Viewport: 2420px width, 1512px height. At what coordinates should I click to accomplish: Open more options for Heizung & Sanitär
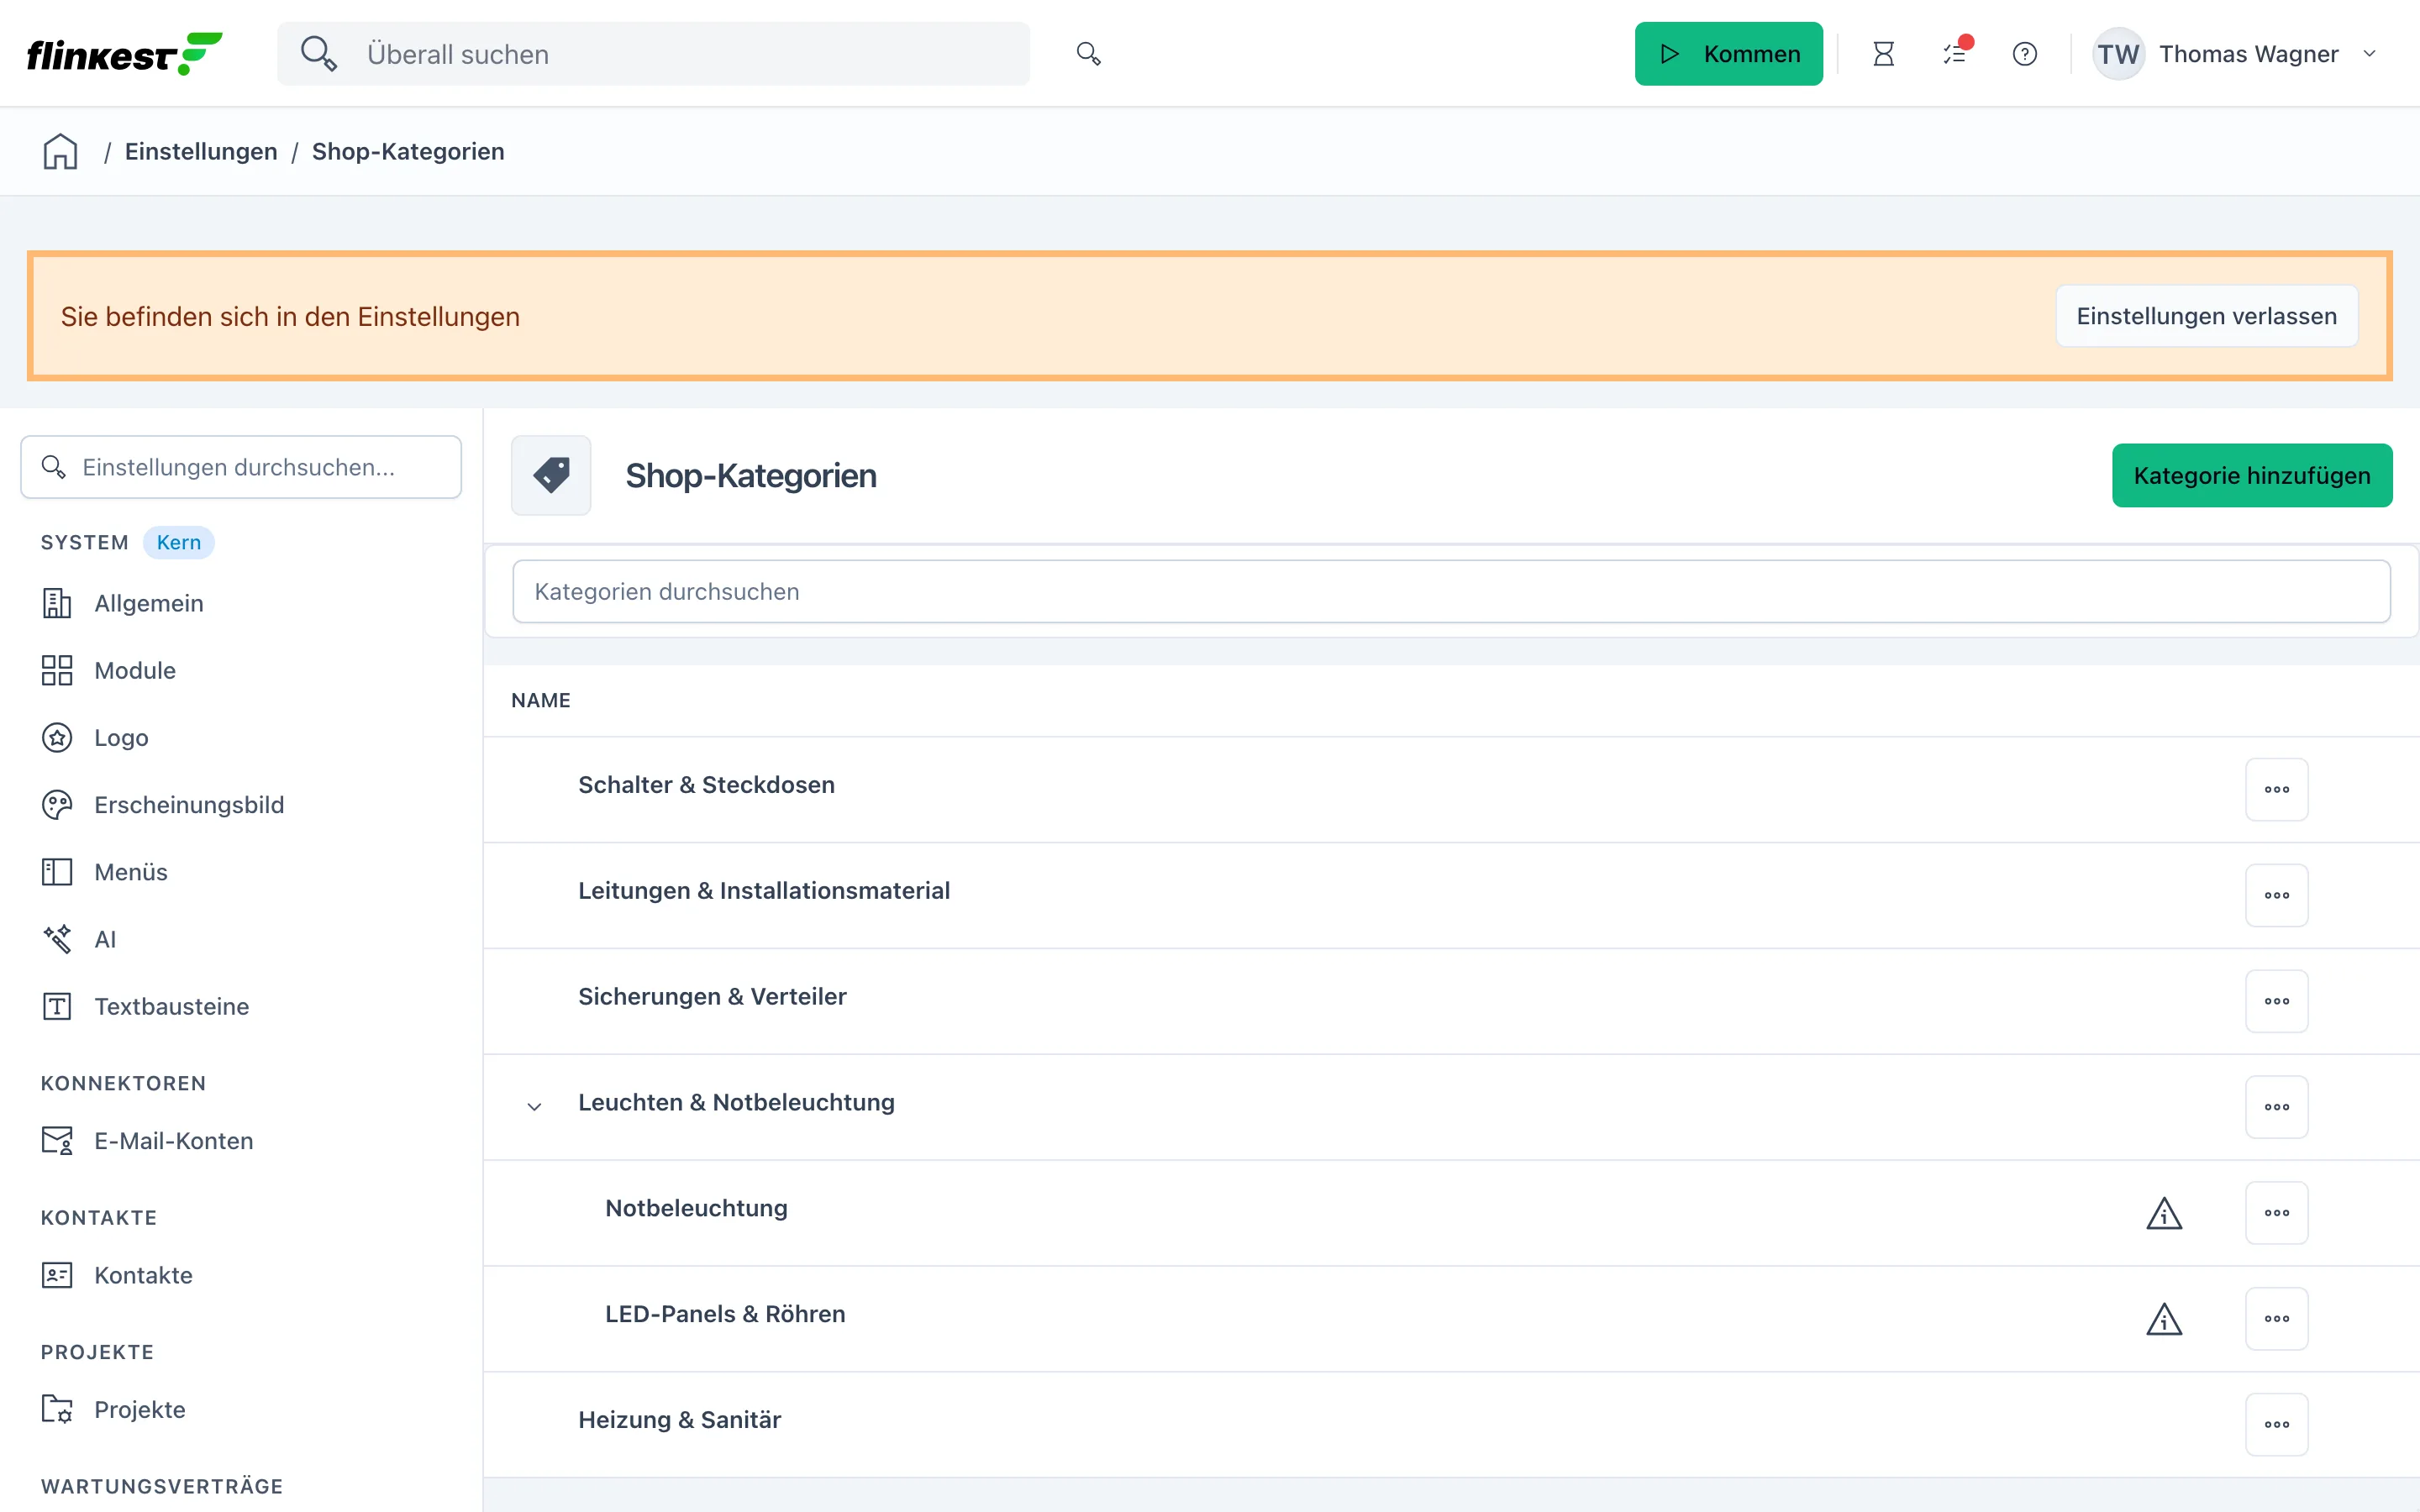(2276, 1425)
